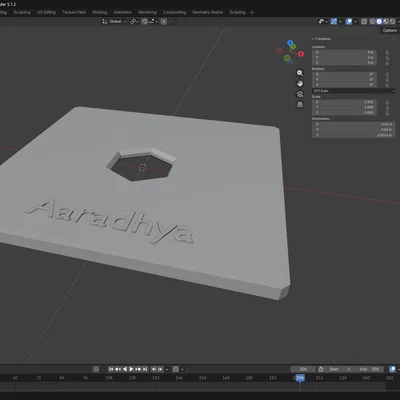Screen dimensions: 400x400
Task: Jump to last frame in timeline
Action: point(145,369)
